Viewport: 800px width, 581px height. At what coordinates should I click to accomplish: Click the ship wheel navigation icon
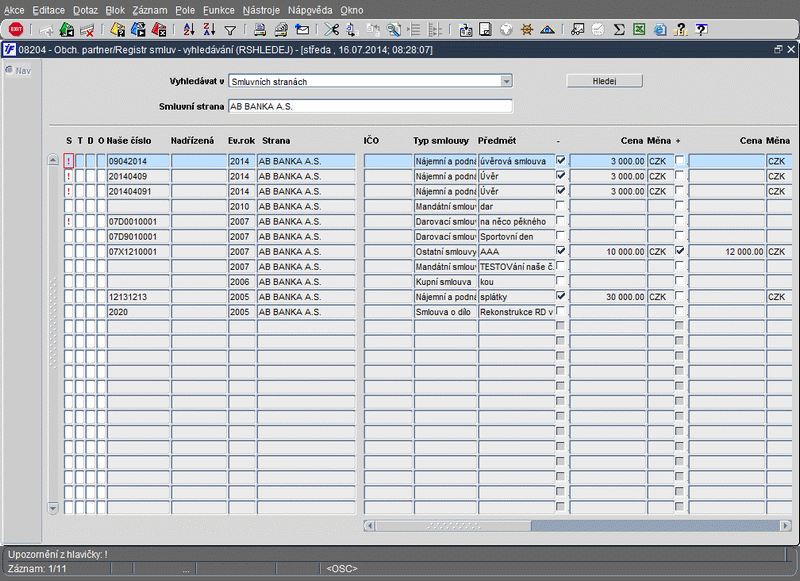527,30
